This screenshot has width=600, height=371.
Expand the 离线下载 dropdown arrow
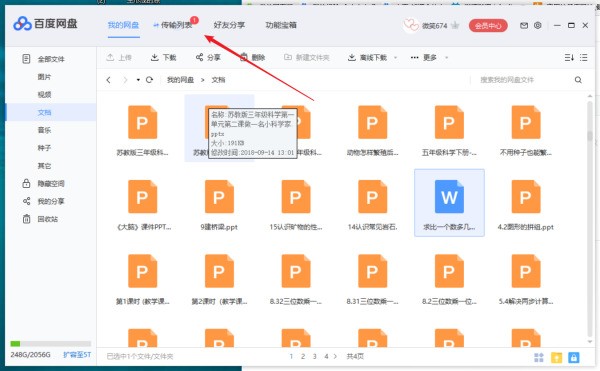point(395,58)
